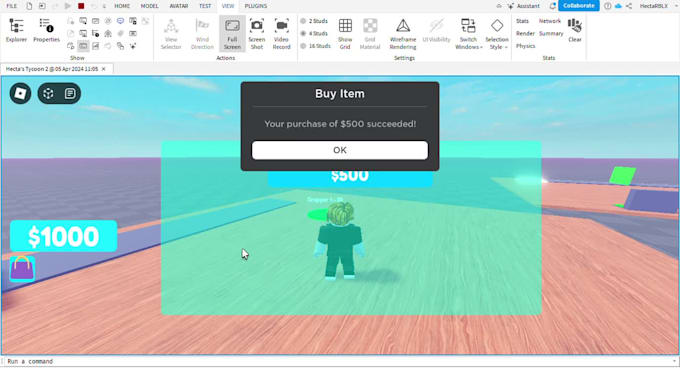
Task: Open the Properties panel
Action: 46,30
